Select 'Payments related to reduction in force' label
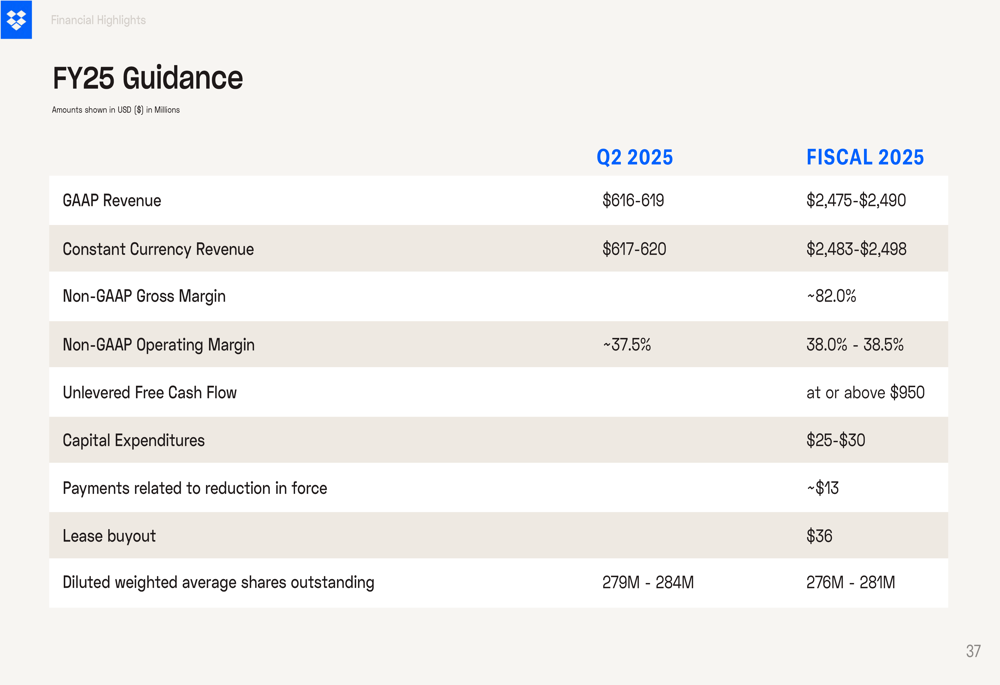Screen dimensions: 1000x685 click(x=195, y=489)
